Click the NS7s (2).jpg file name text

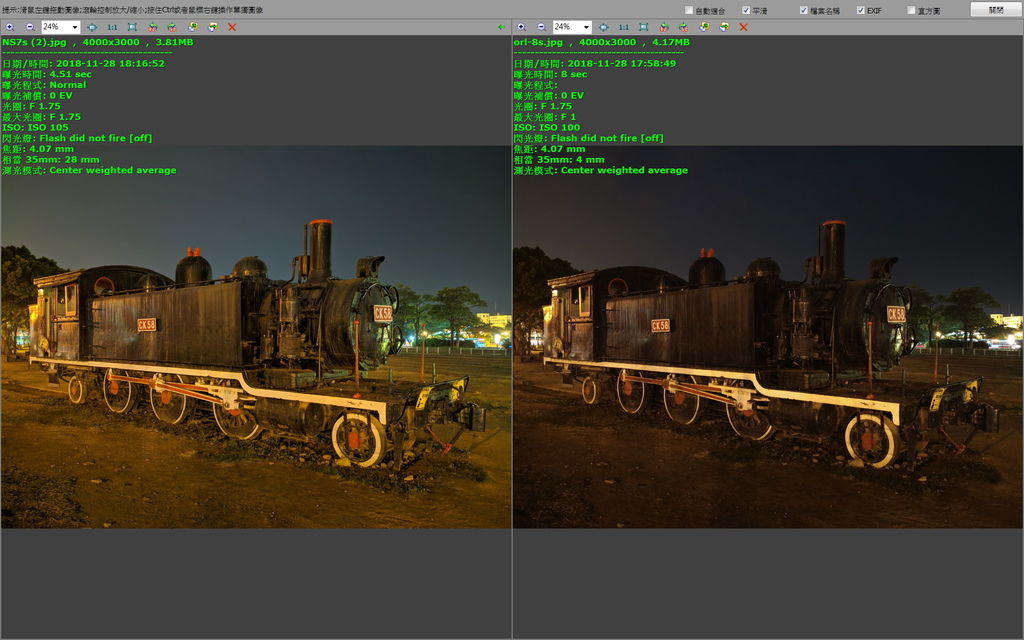click(34, 42)
